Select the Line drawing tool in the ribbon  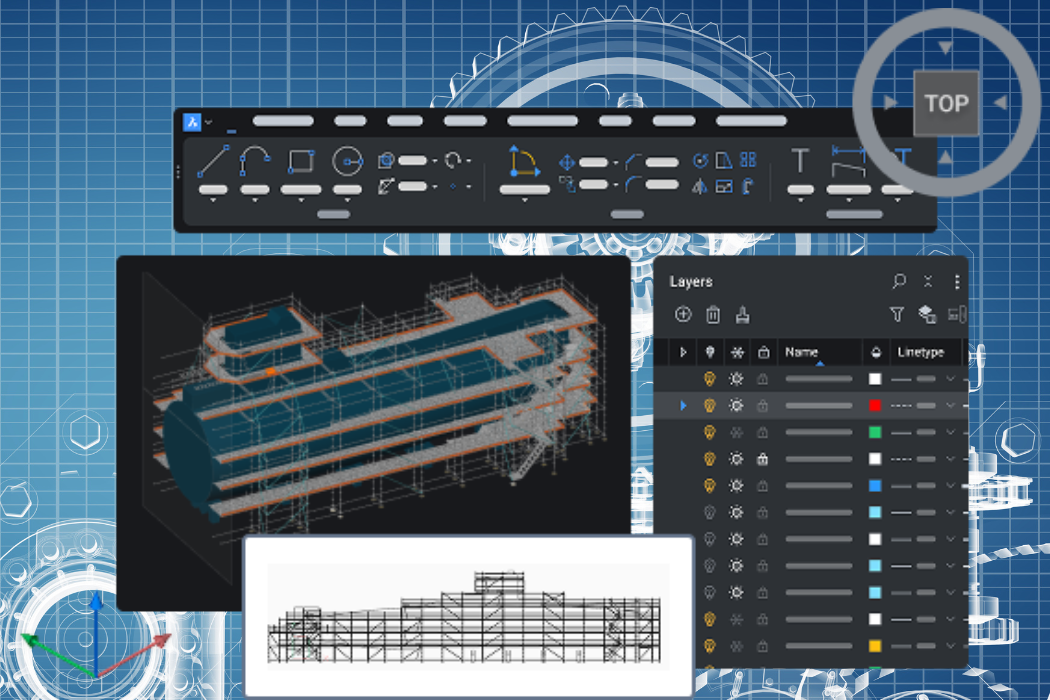[214, 161]
